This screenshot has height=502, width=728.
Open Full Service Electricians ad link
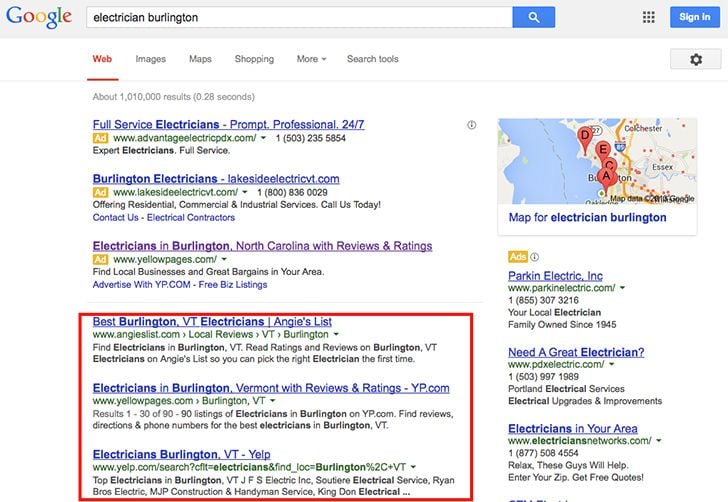click(228, 124)
